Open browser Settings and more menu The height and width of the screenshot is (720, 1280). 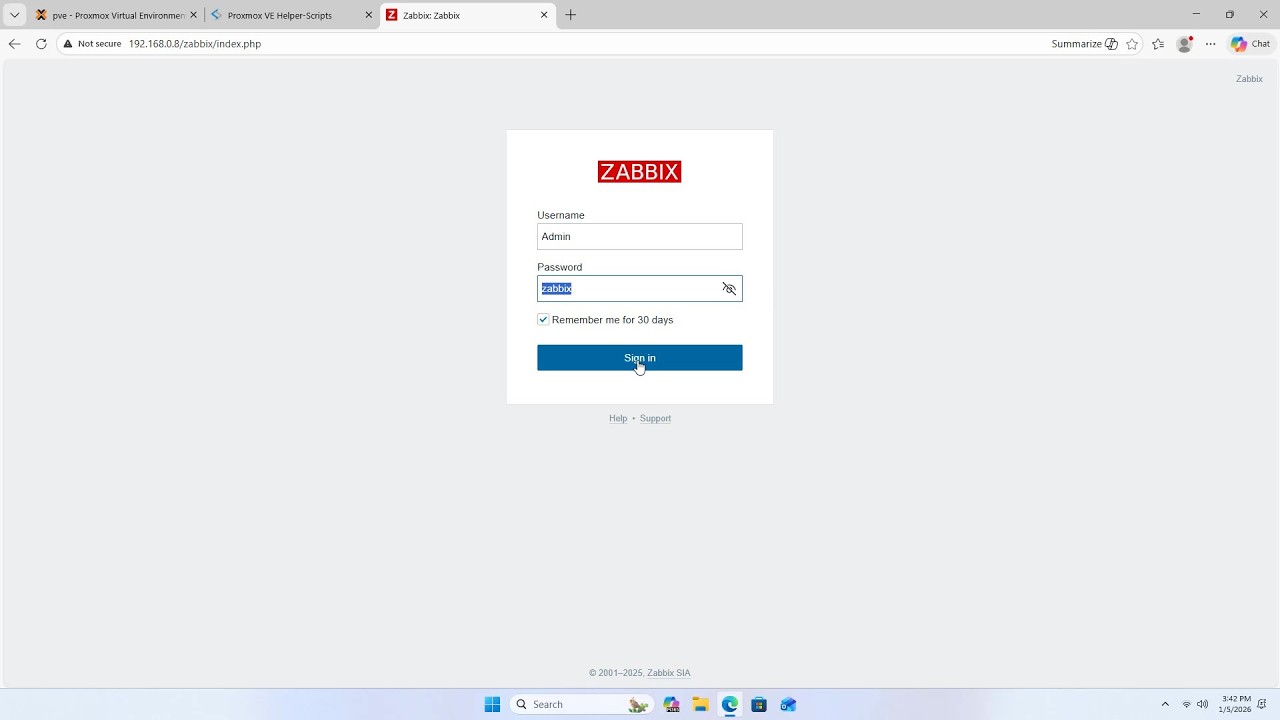point(1211,44)
